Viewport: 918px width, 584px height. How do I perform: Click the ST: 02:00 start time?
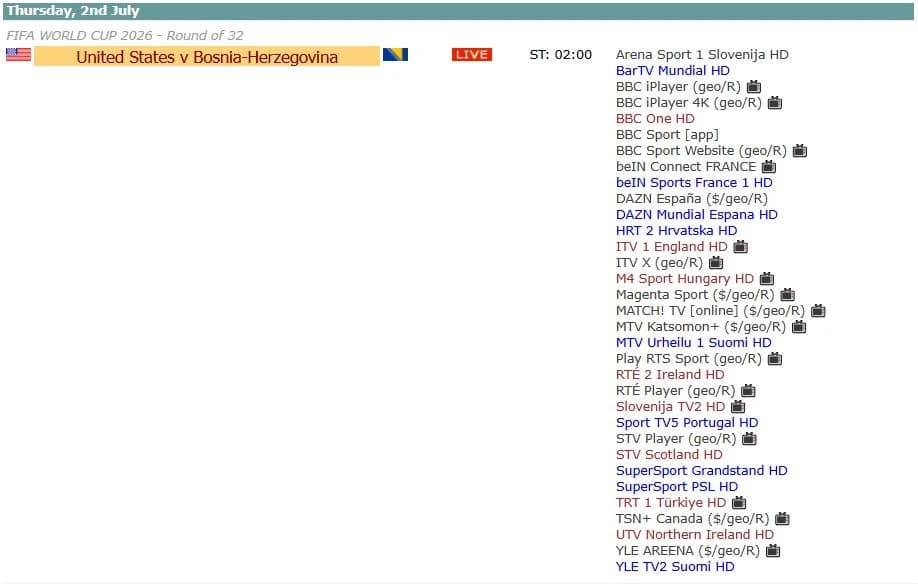[x=560, y=54]
